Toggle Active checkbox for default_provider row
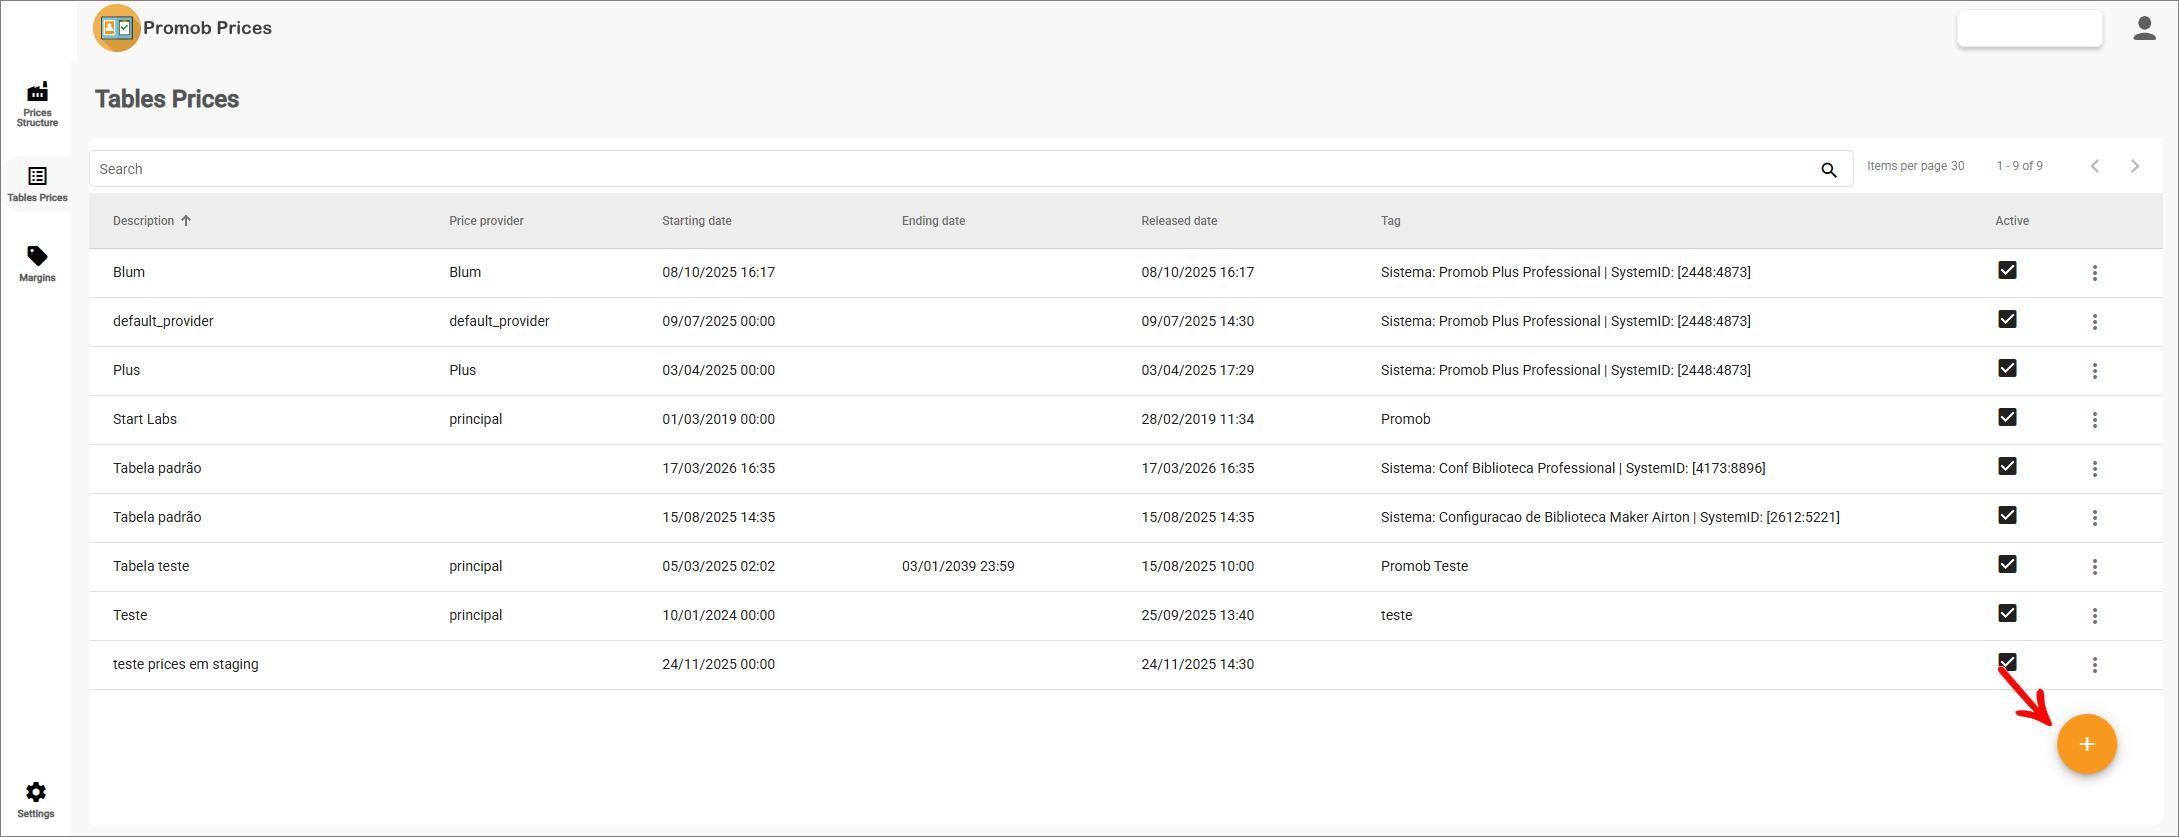Viewport: 2179px width, 837px height. (2007, 319)
